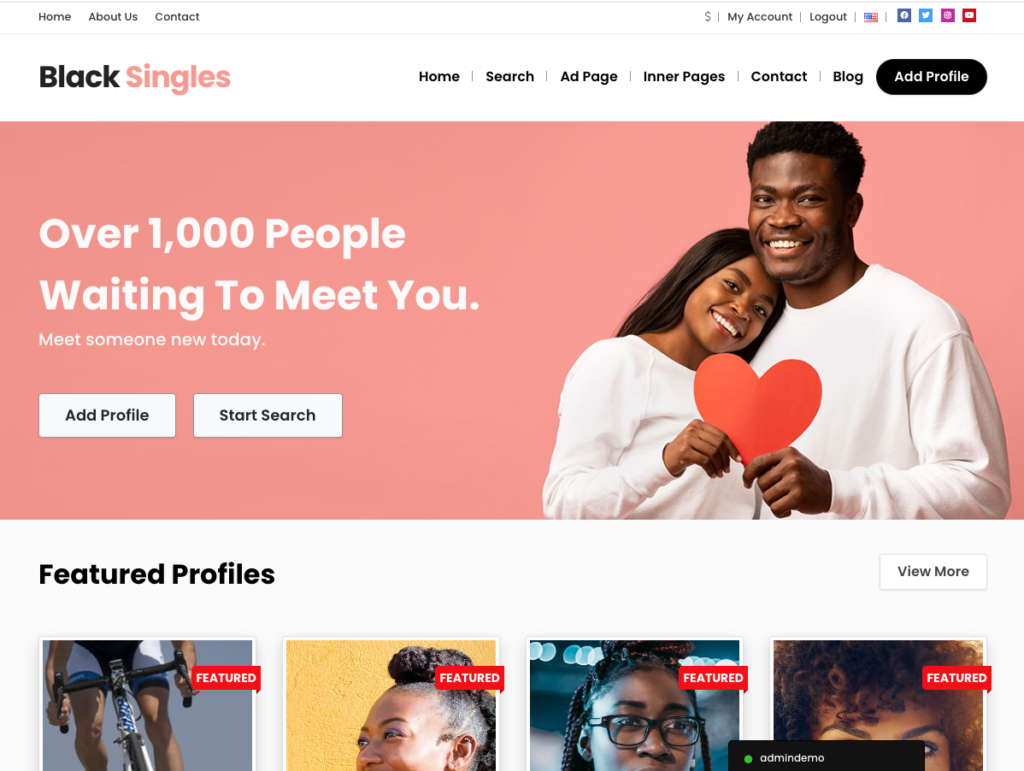Go to the Blog menu item

click(x=848, y=76)
